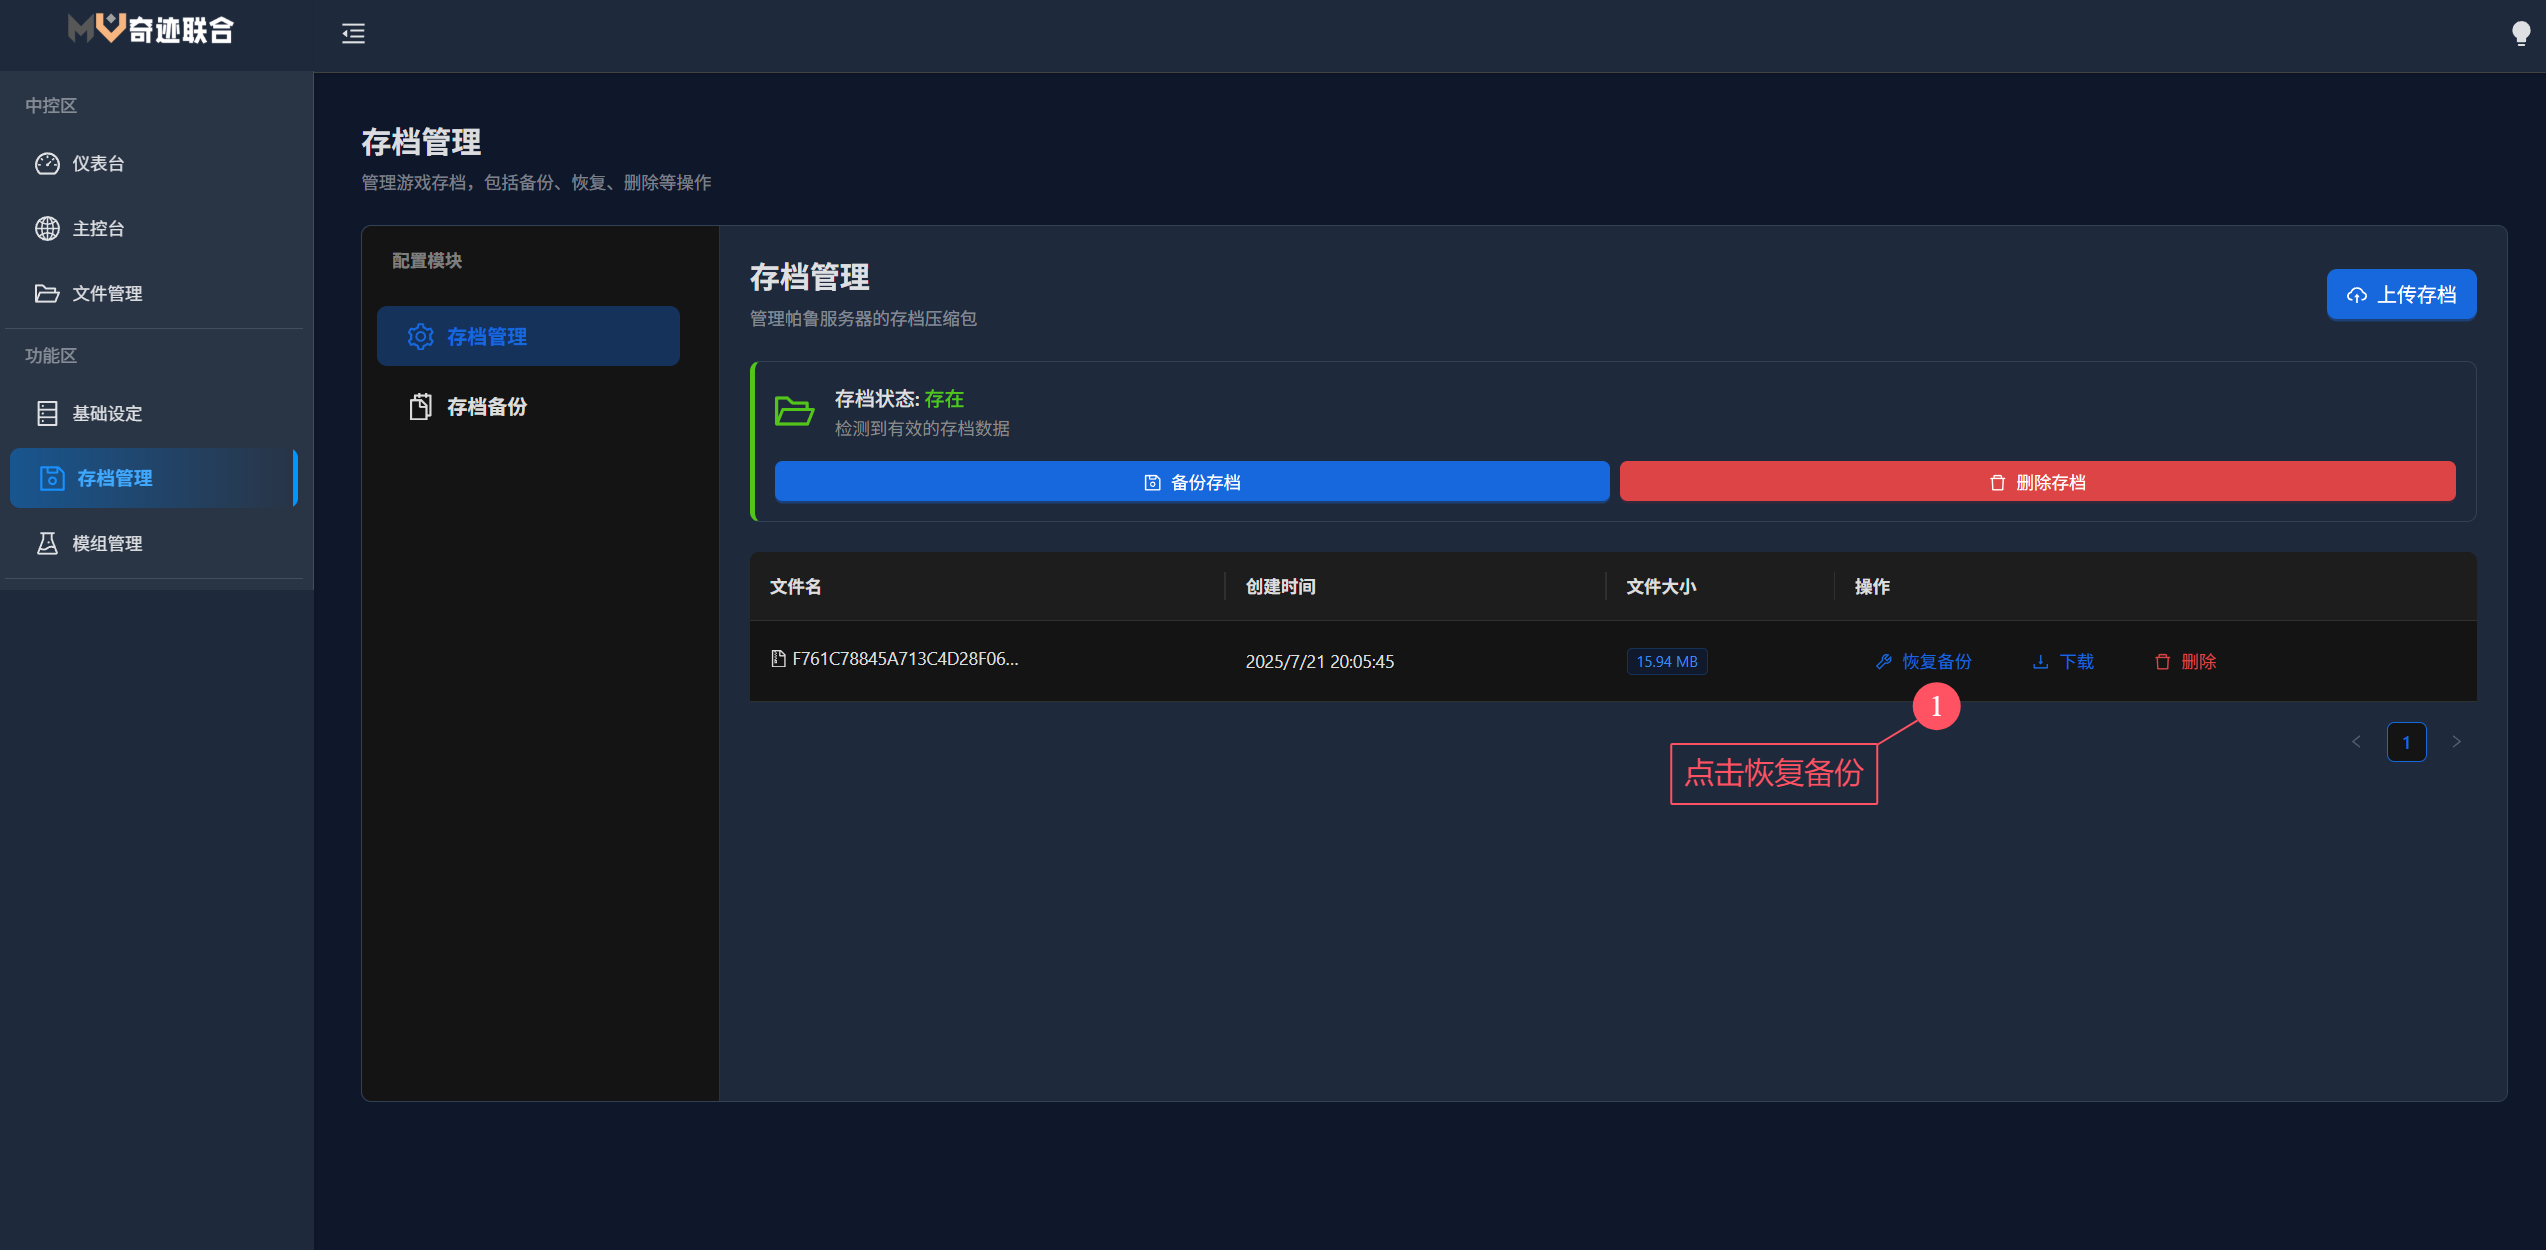Click the 配置模块 panel label
Viewport: 2546px width, 1250px height.
coord(427,261)
